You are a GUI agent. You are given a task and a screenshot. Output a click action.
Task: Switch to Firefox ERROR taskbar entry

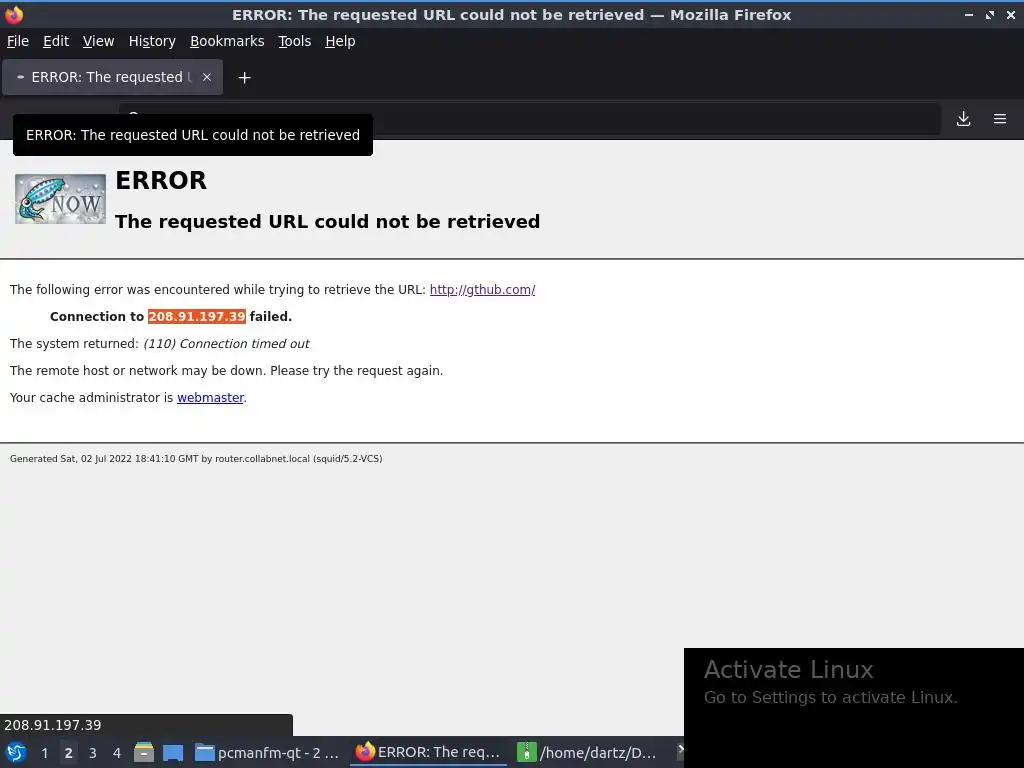(x=428, y=752)
